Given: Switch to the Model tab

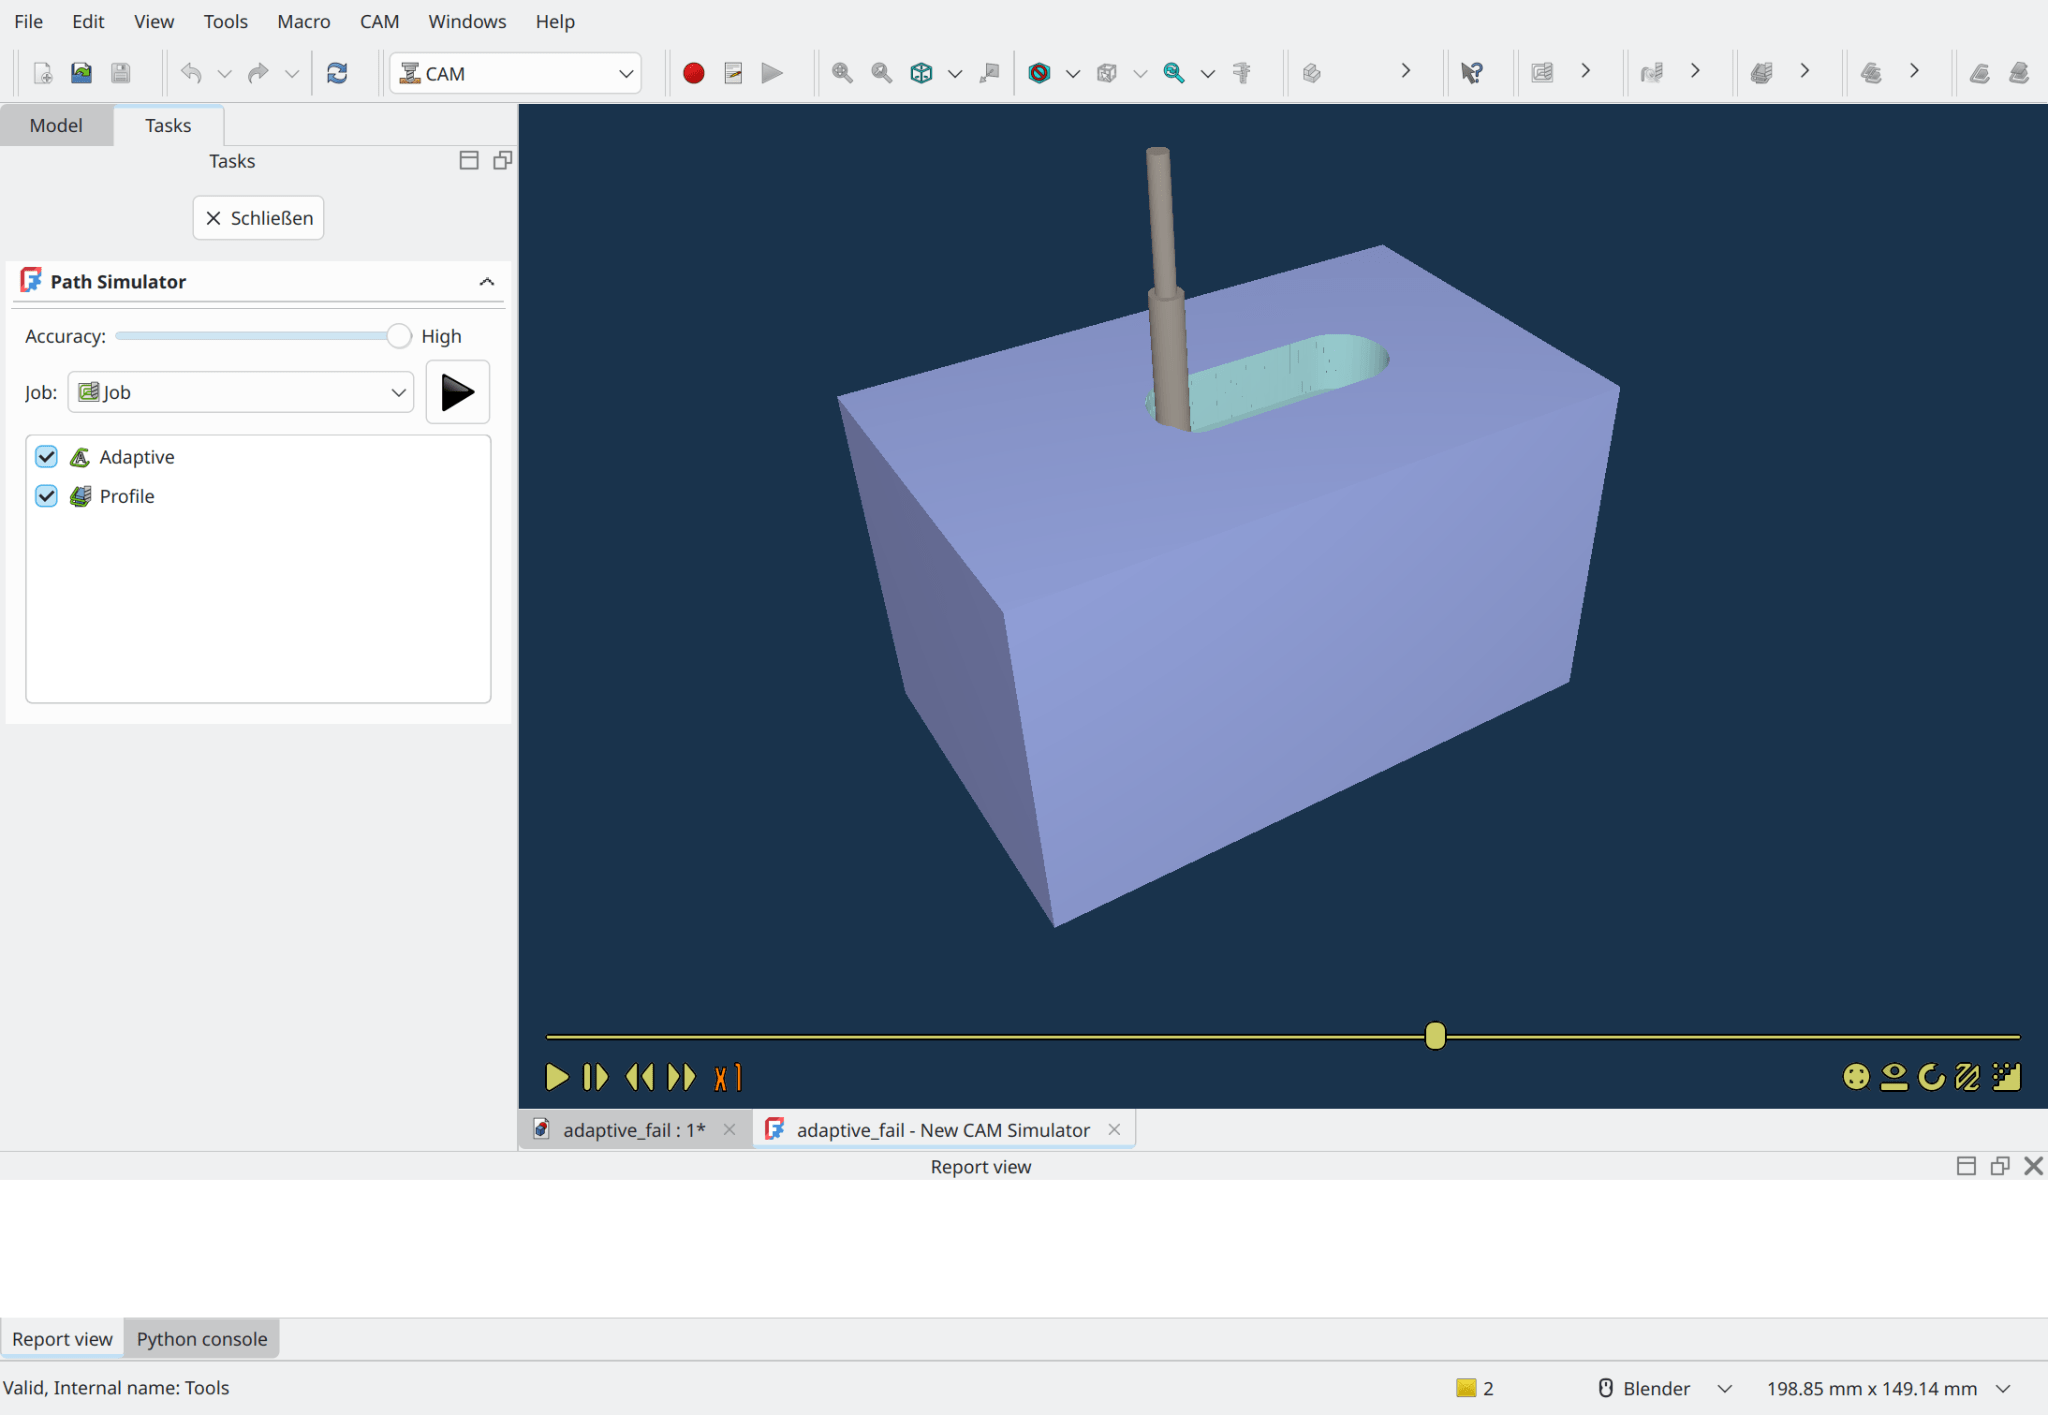Looking at the screenshot, I should [x=56, y=125].
